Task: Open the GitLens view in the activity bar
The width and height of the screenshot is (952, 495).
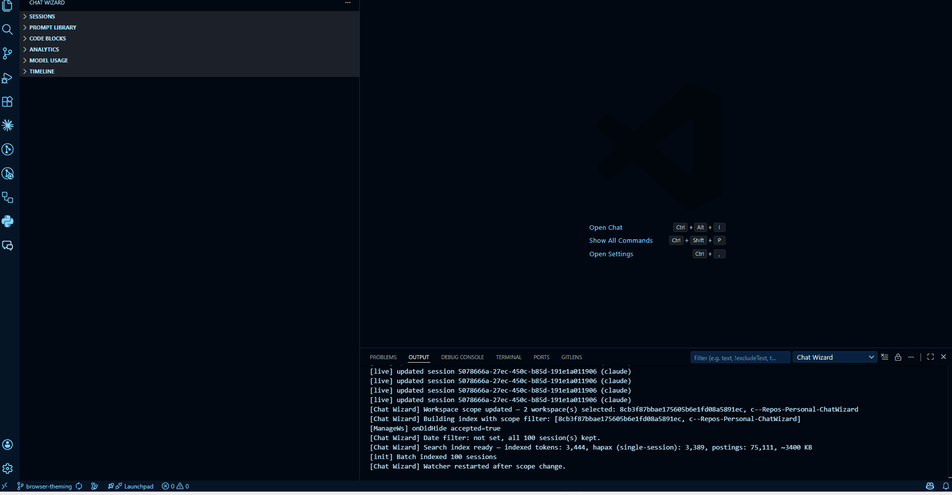Action: [7, 149]
